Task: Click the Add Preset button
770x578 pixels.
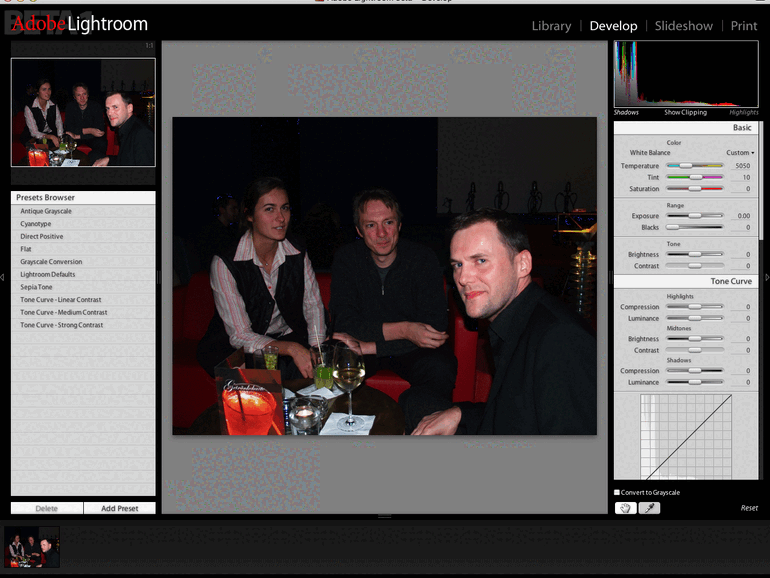Action: pyautogui.click(x=119, y=508)
